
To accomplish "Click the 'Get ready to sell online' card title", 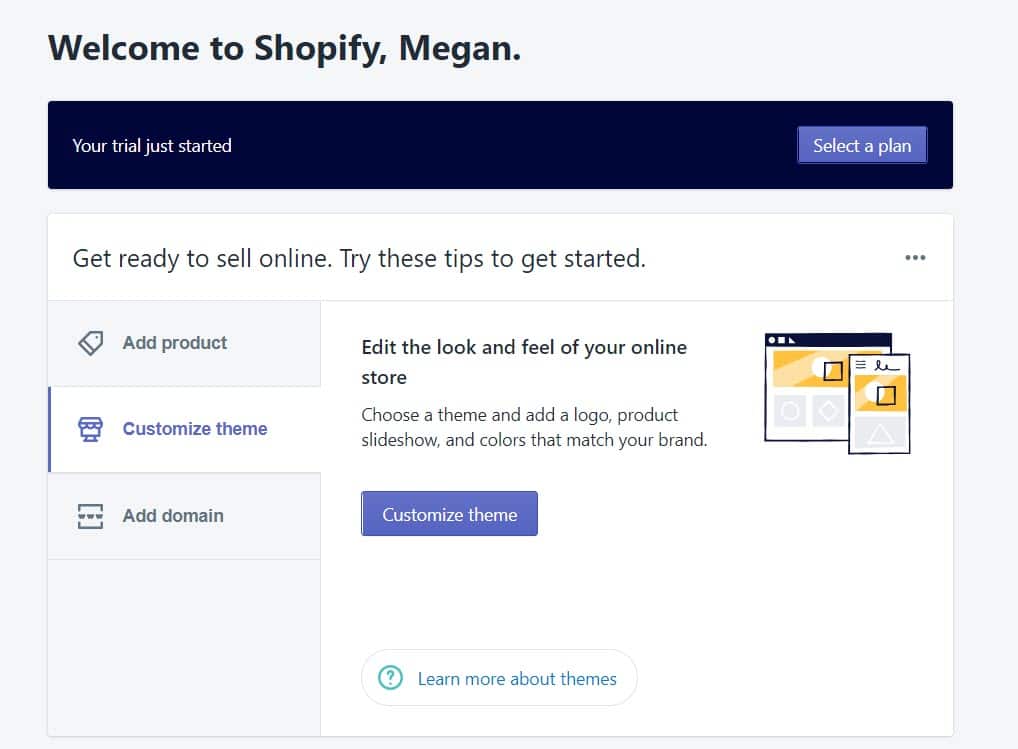I will [359, 258].
